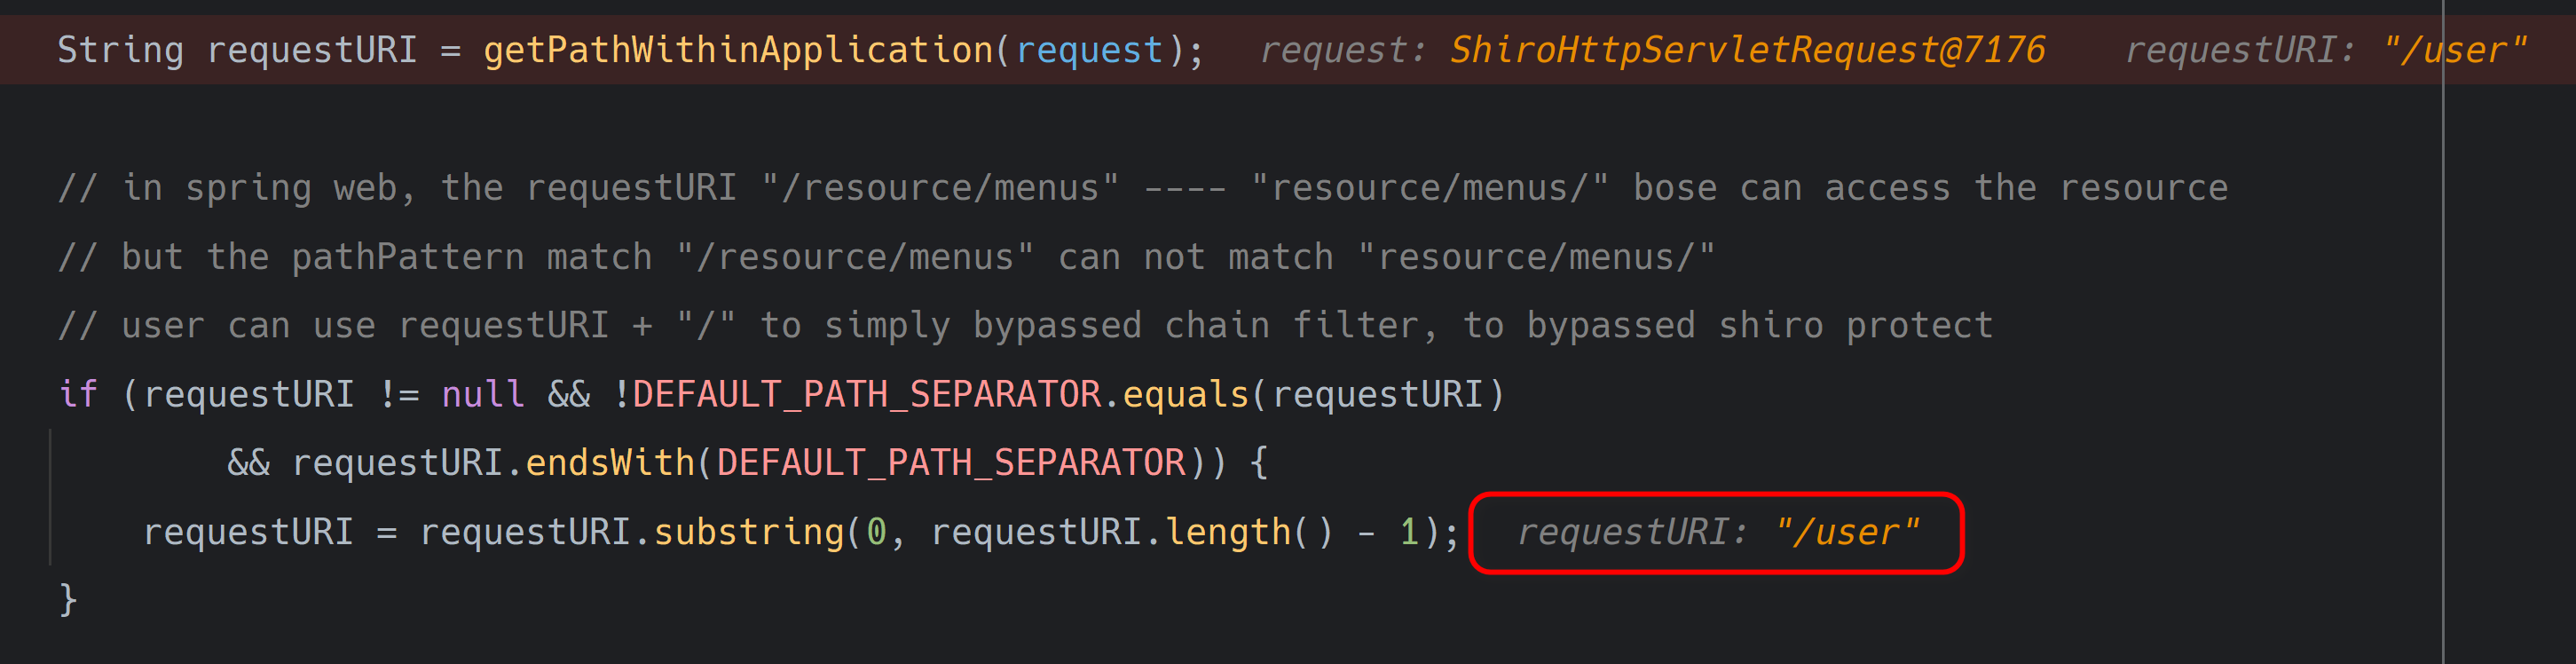This screenshot has height=664, width=2576.
Task: Click the closing brace of if block
Action: [x=68, y=600]
